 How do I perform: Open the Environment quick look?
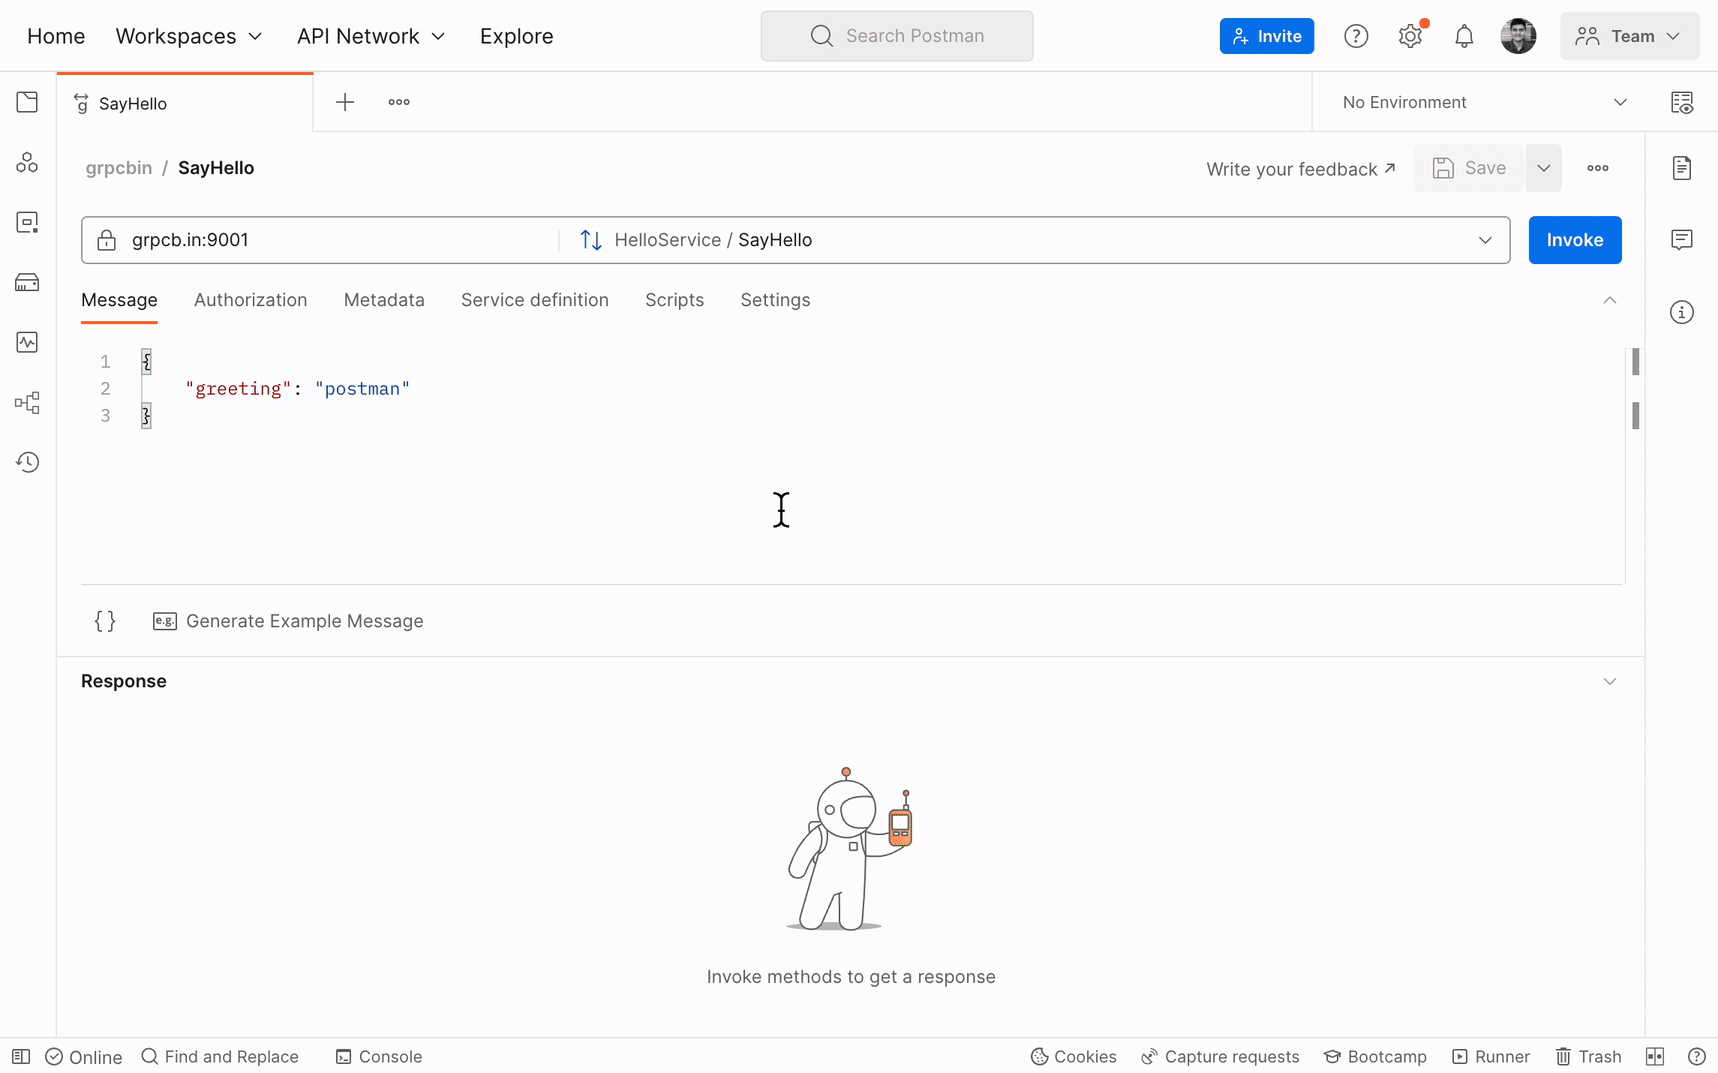click(x=1683, y=101)
